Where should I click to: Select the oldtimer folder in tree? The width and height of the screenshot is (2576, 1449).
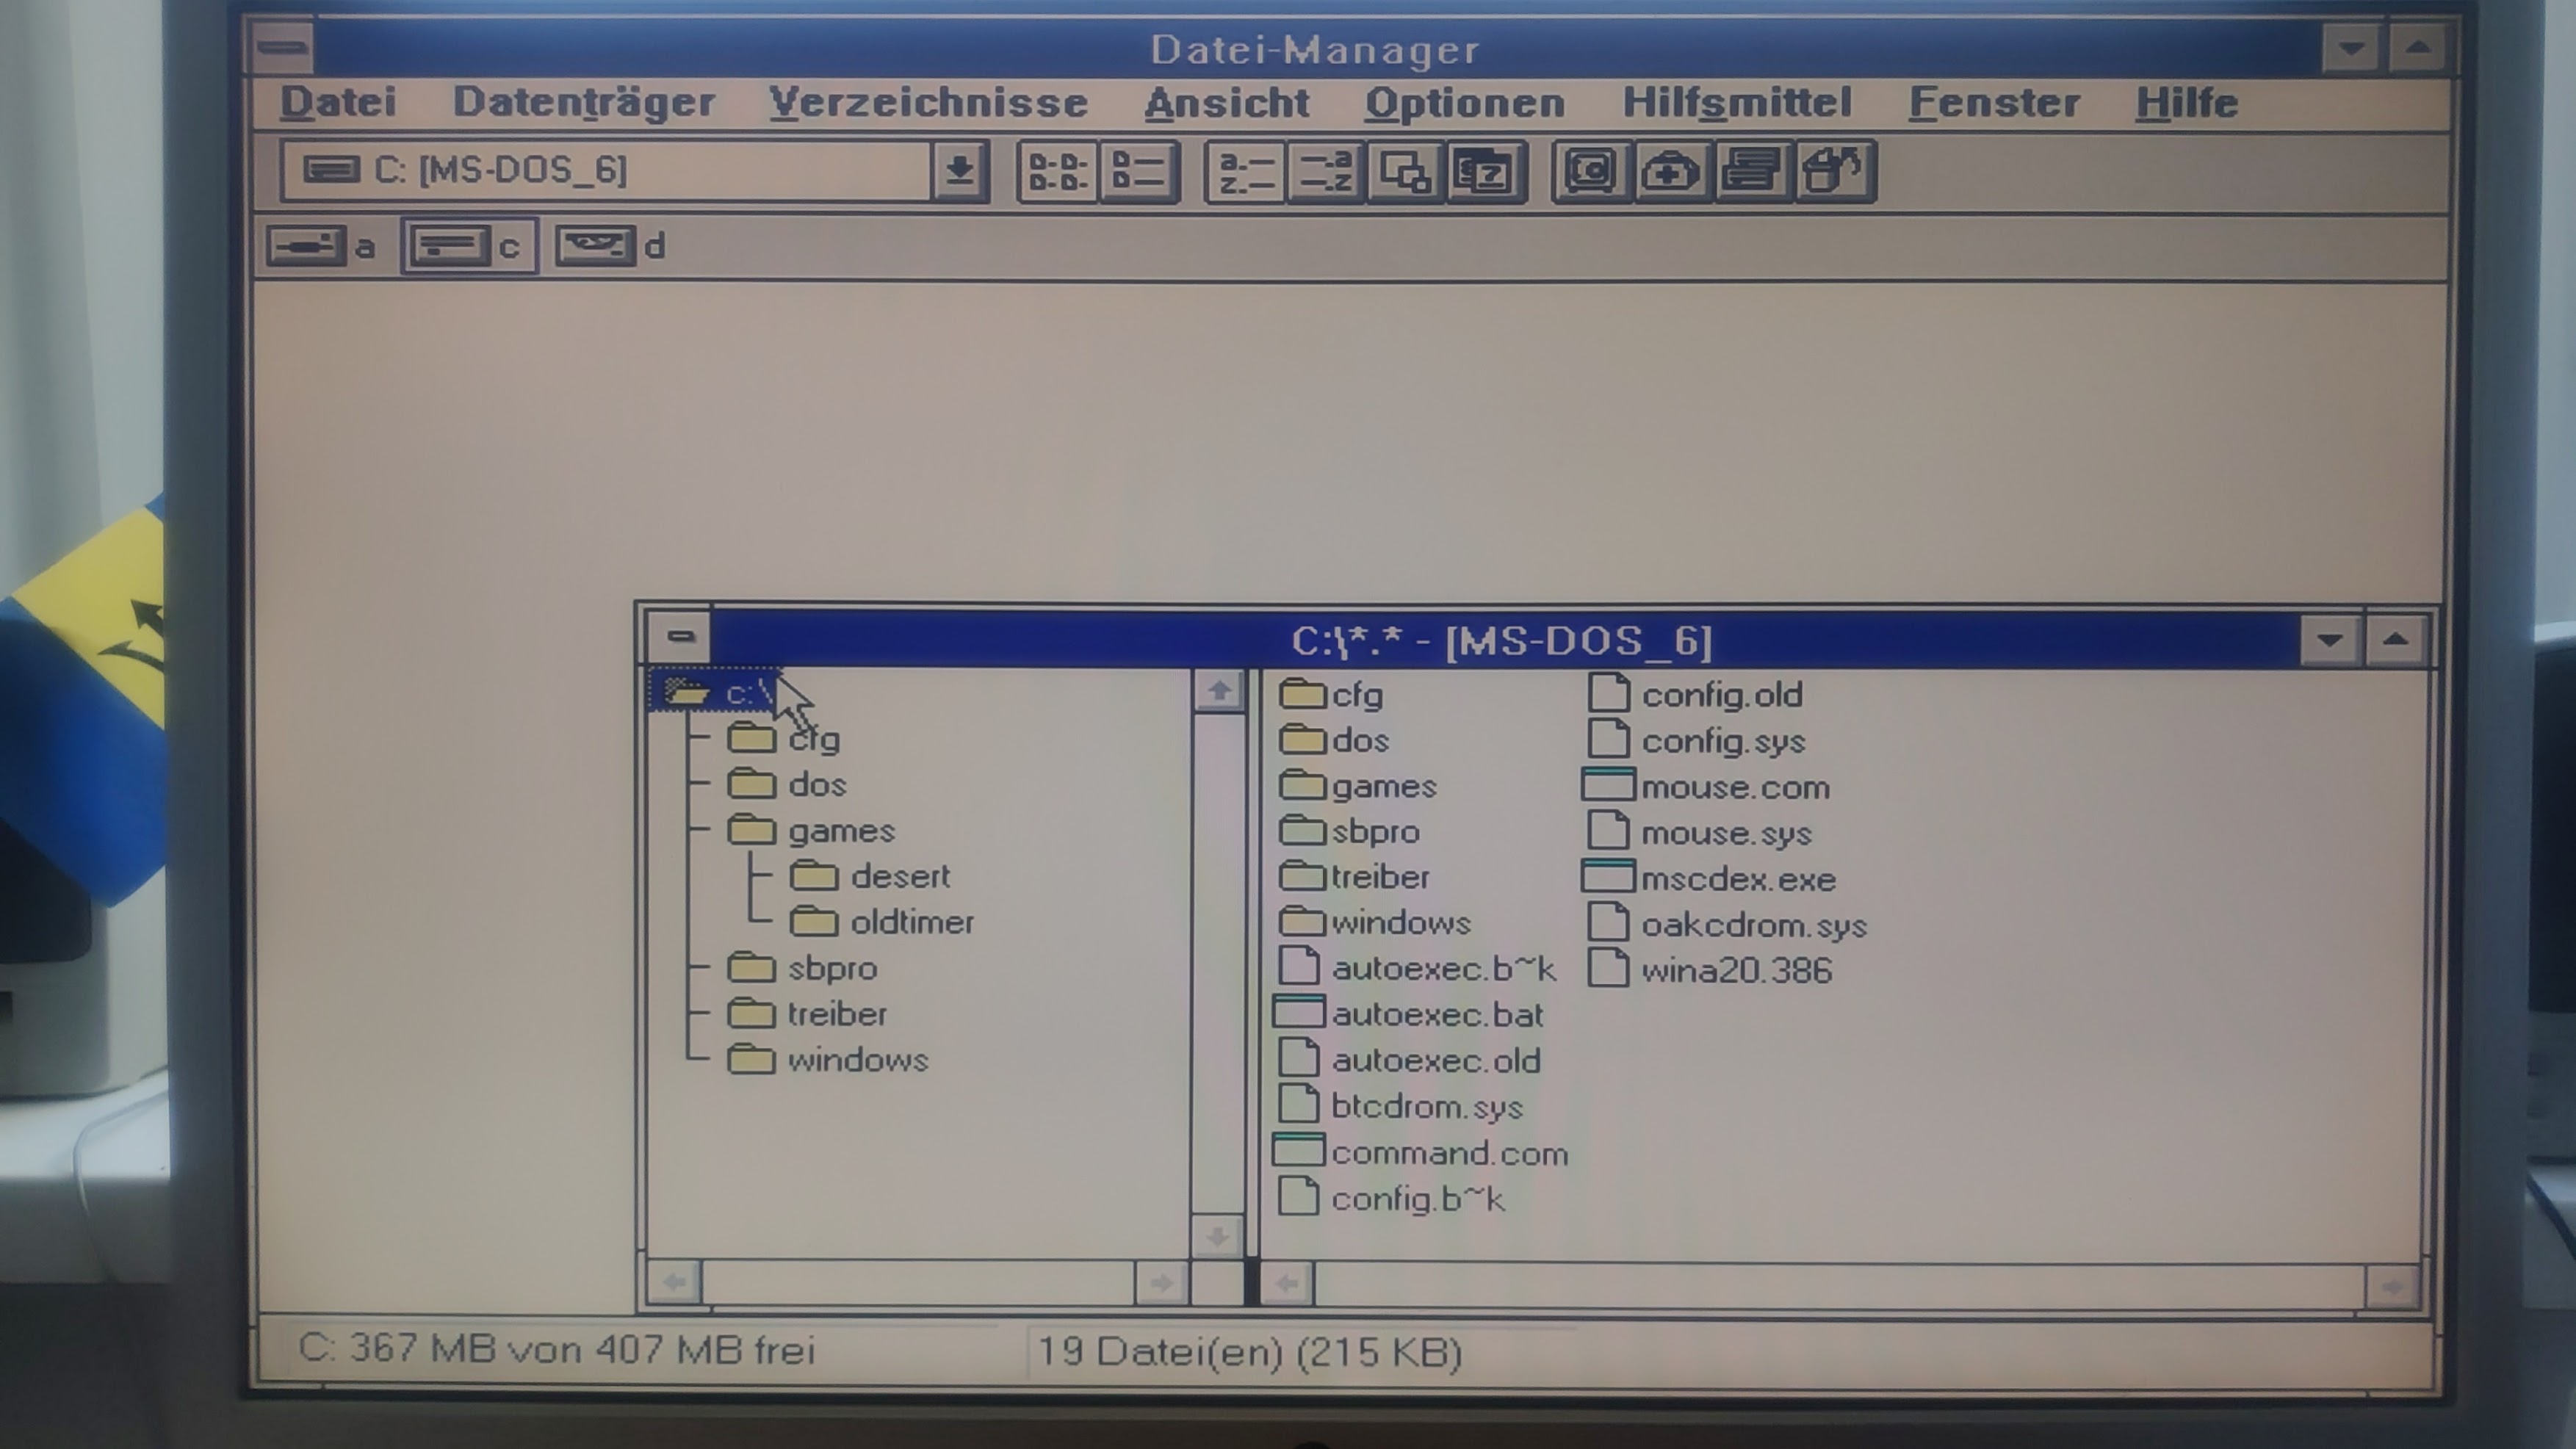911,922
